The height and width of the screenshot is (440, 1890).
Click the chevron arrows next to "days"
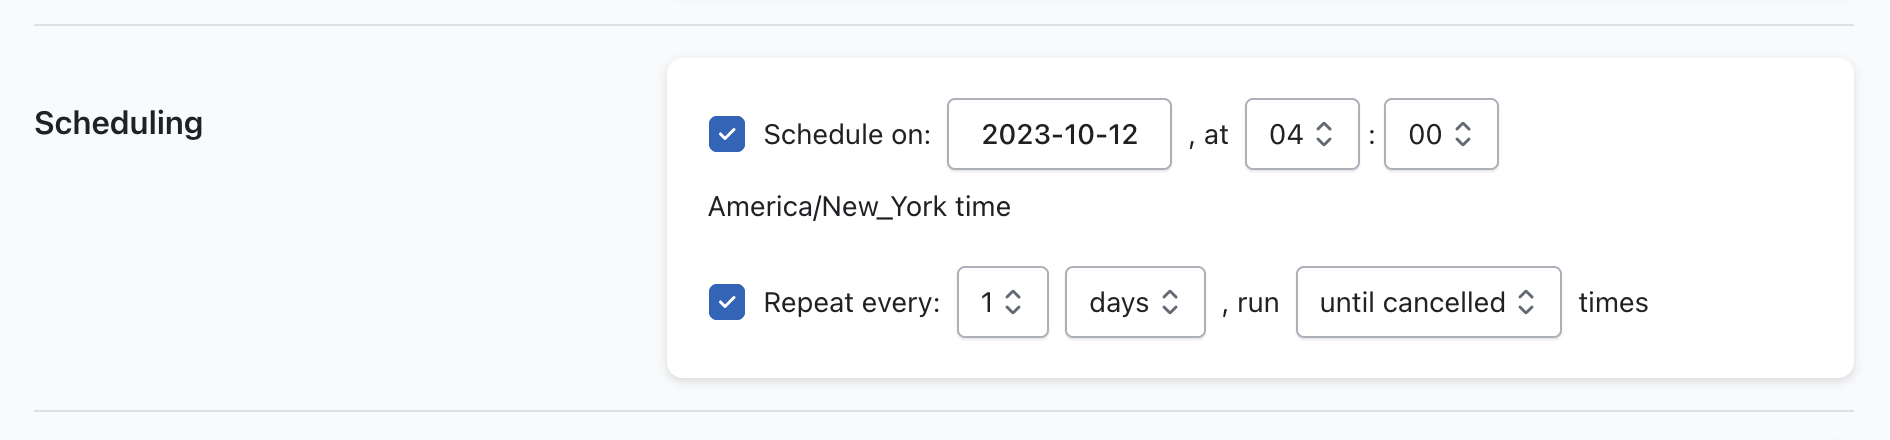1170,302
